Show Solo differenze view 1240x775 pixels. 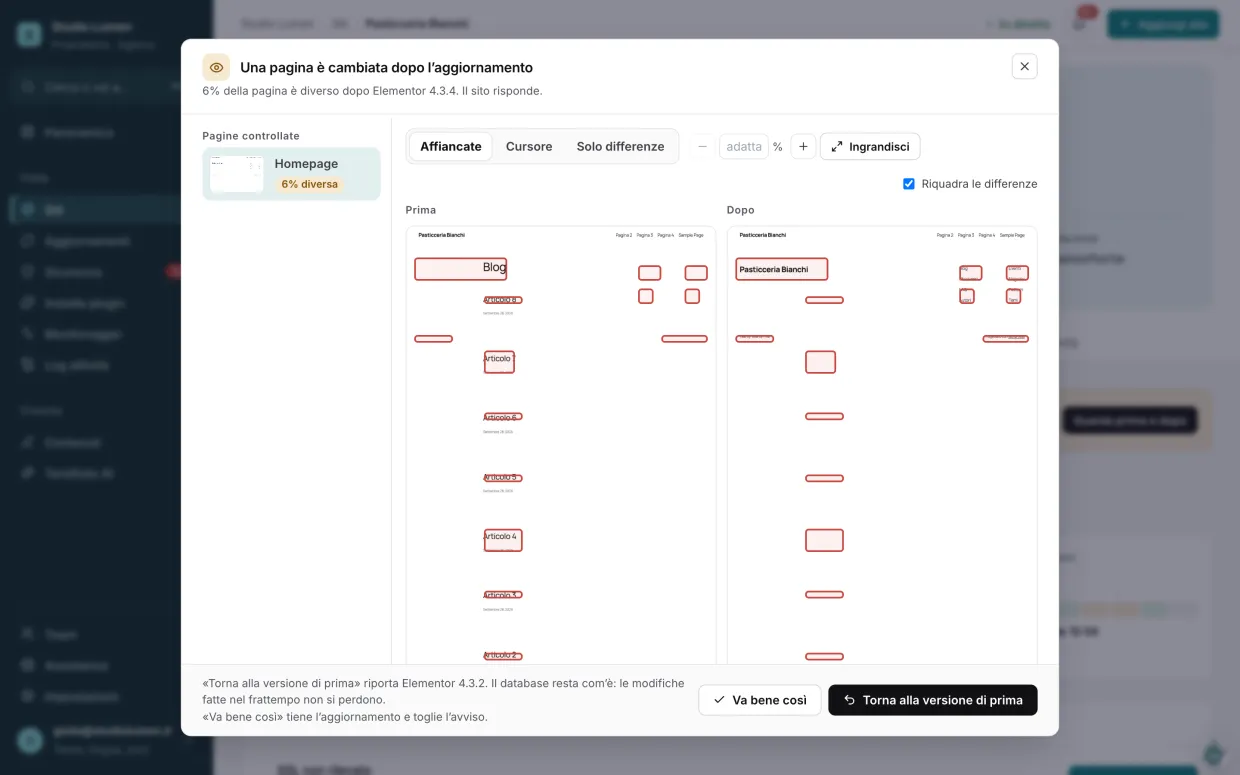pos(620,146)
